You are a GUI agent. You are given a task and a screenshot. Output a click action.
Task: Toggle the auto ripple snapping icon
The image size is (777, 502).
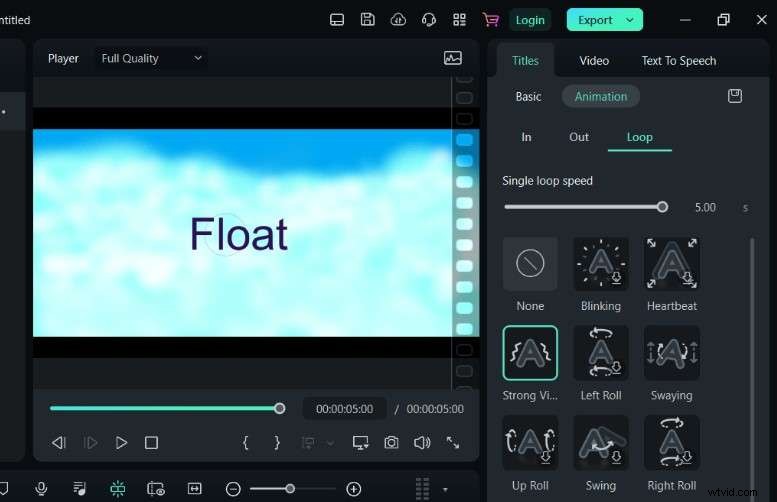pyautogui.click(x=117, y=489)
